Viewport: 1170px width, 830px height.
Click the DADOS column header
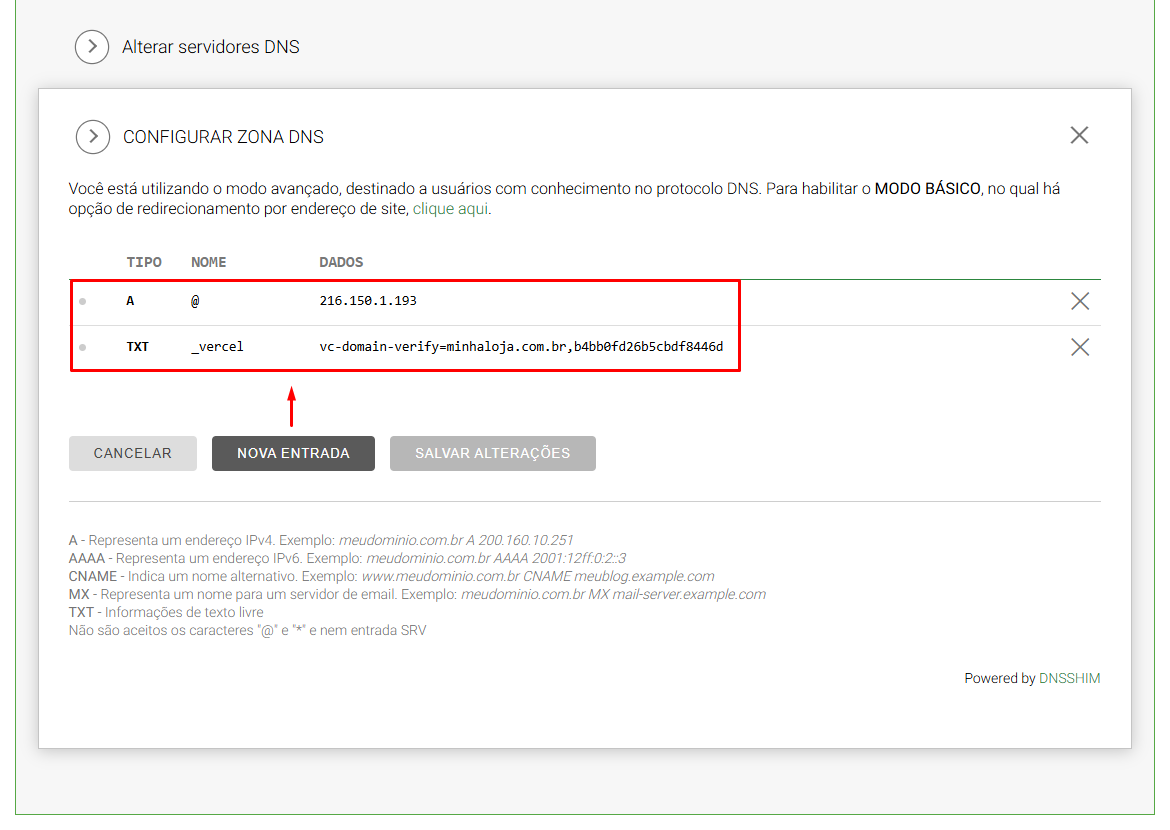[x=341, y=262]
